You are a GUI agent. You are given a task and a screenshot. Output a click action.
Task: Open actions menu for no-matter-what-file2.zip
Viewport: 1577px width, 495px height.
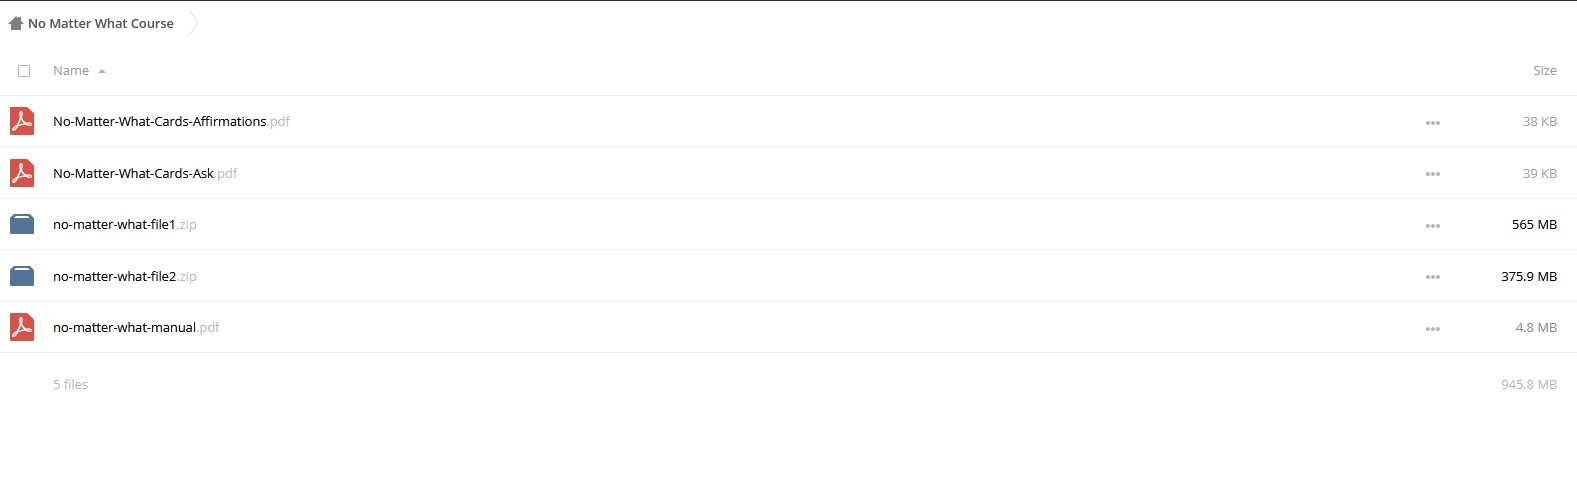[x=1433, y=277]
